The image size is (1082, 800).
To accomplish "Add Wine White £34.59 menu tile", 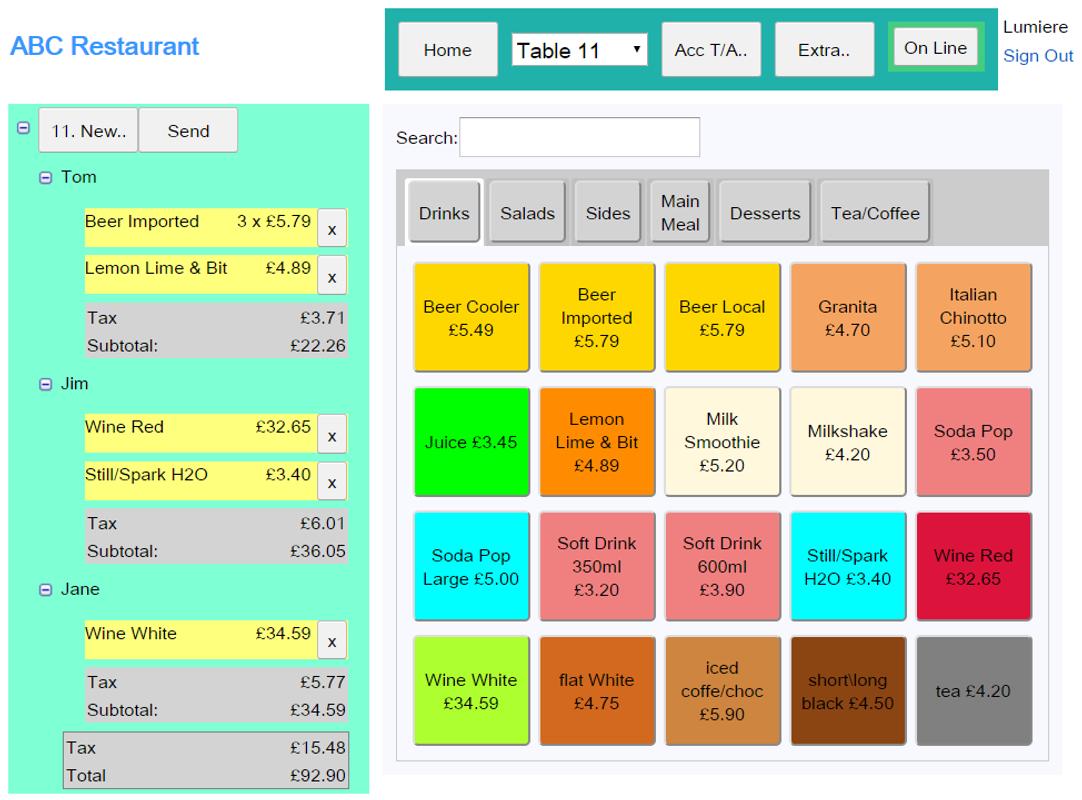I will [471, 691].
